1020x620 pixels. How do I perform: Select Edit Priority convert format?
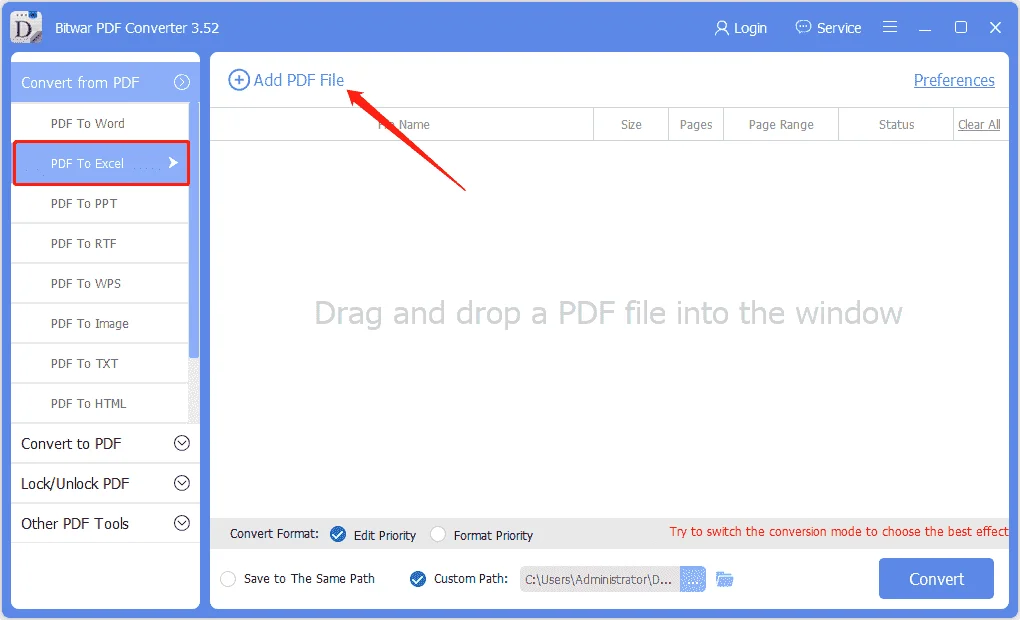pos(338,534)
